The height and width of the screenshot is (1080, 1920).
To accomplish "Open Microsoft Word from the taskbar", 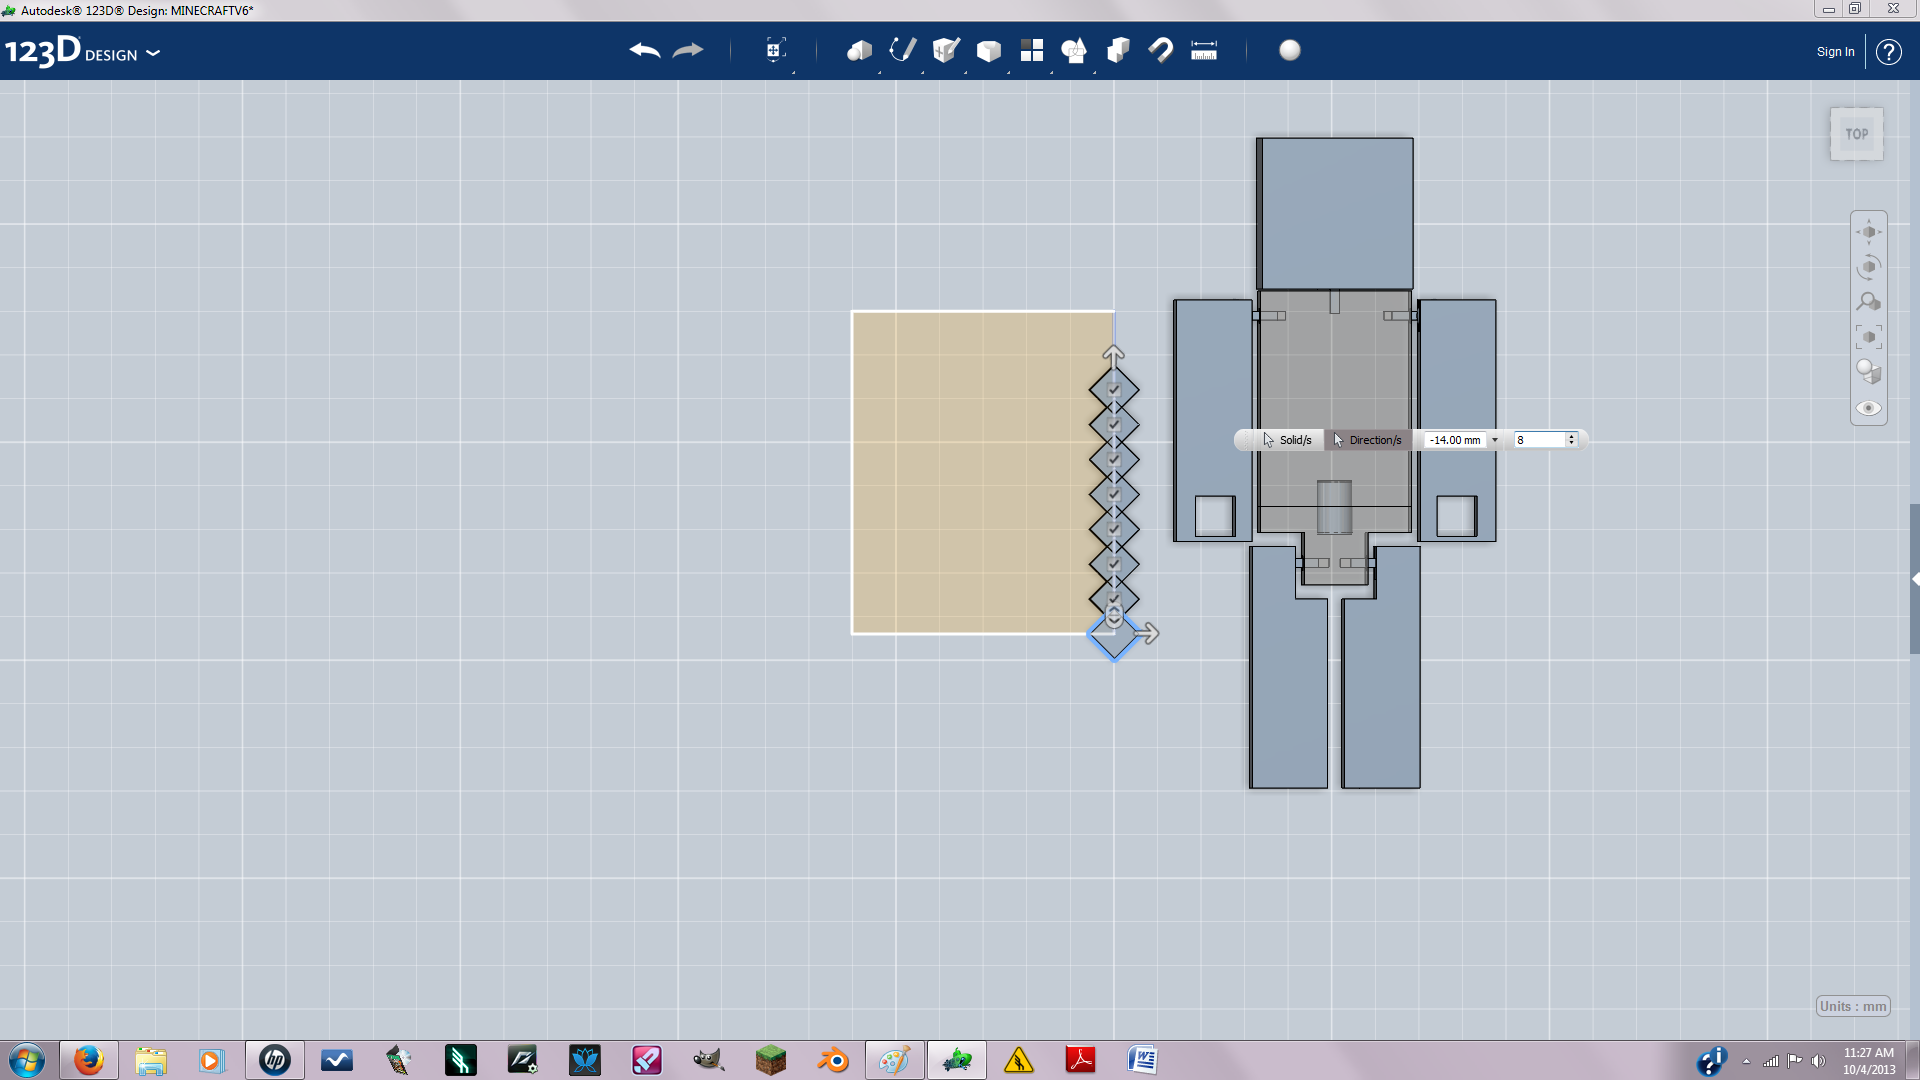I will coord(1142,1060).
